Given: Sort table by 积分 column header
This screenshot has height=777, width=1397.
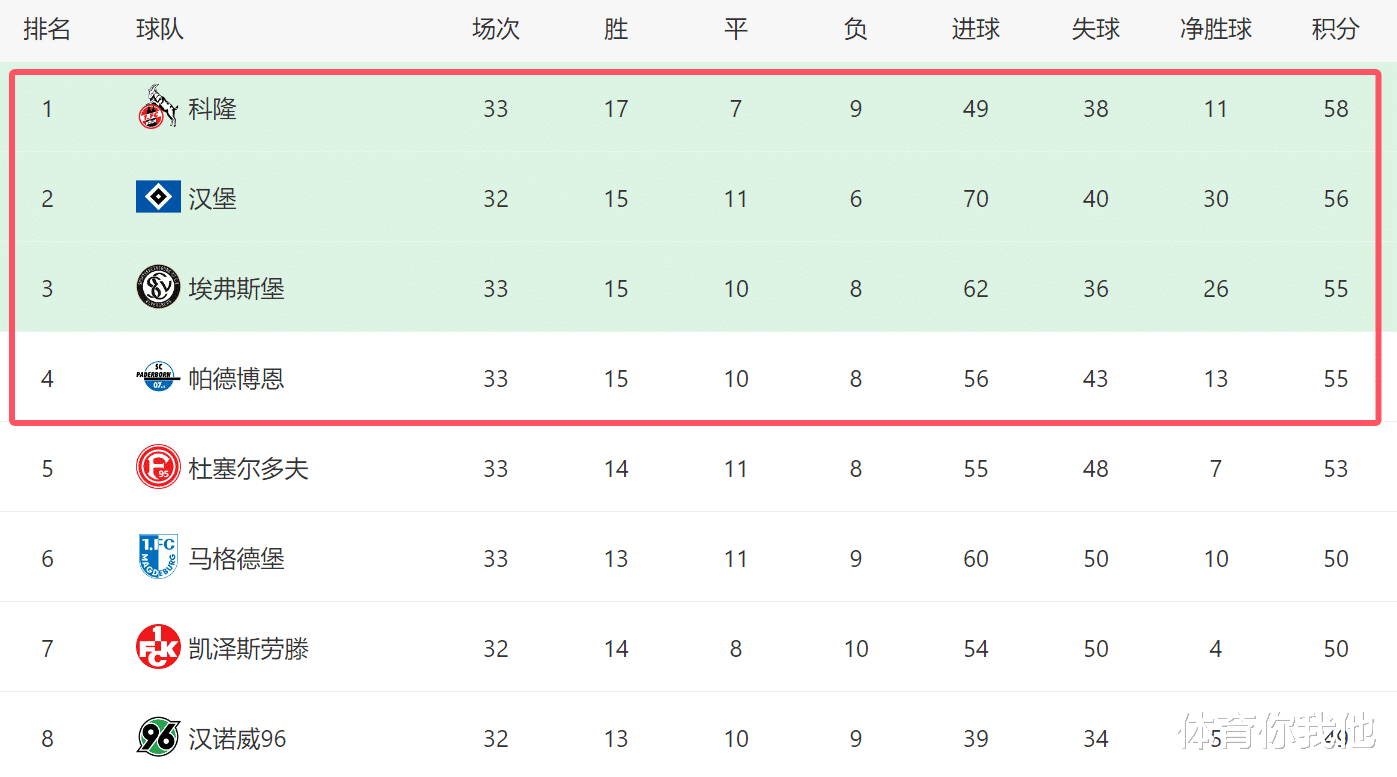Looking at the screenshot, I should 1335,30.
